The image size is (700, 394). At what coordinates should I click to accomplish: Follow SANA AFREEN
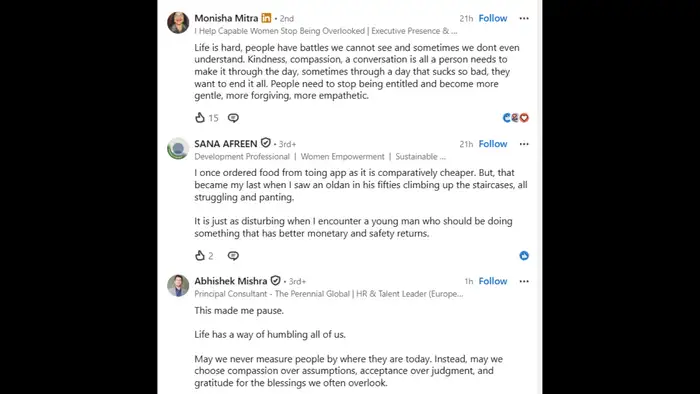click(493, 144)
